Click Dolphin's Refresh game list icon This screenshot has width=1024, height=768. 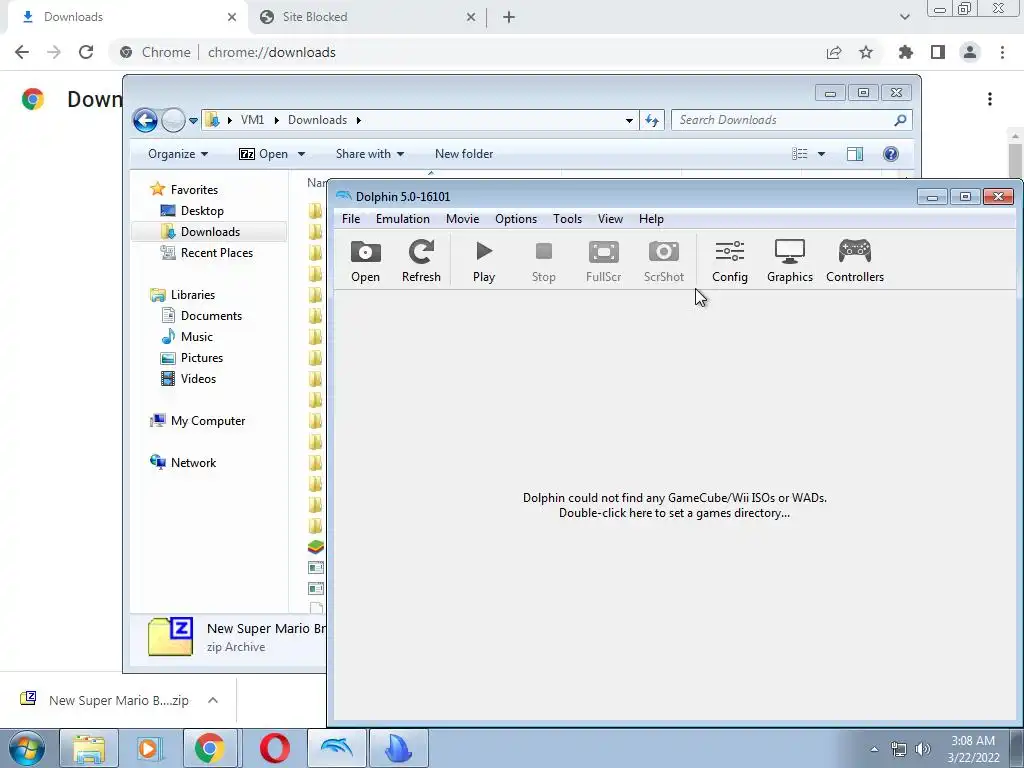[421, 261]
